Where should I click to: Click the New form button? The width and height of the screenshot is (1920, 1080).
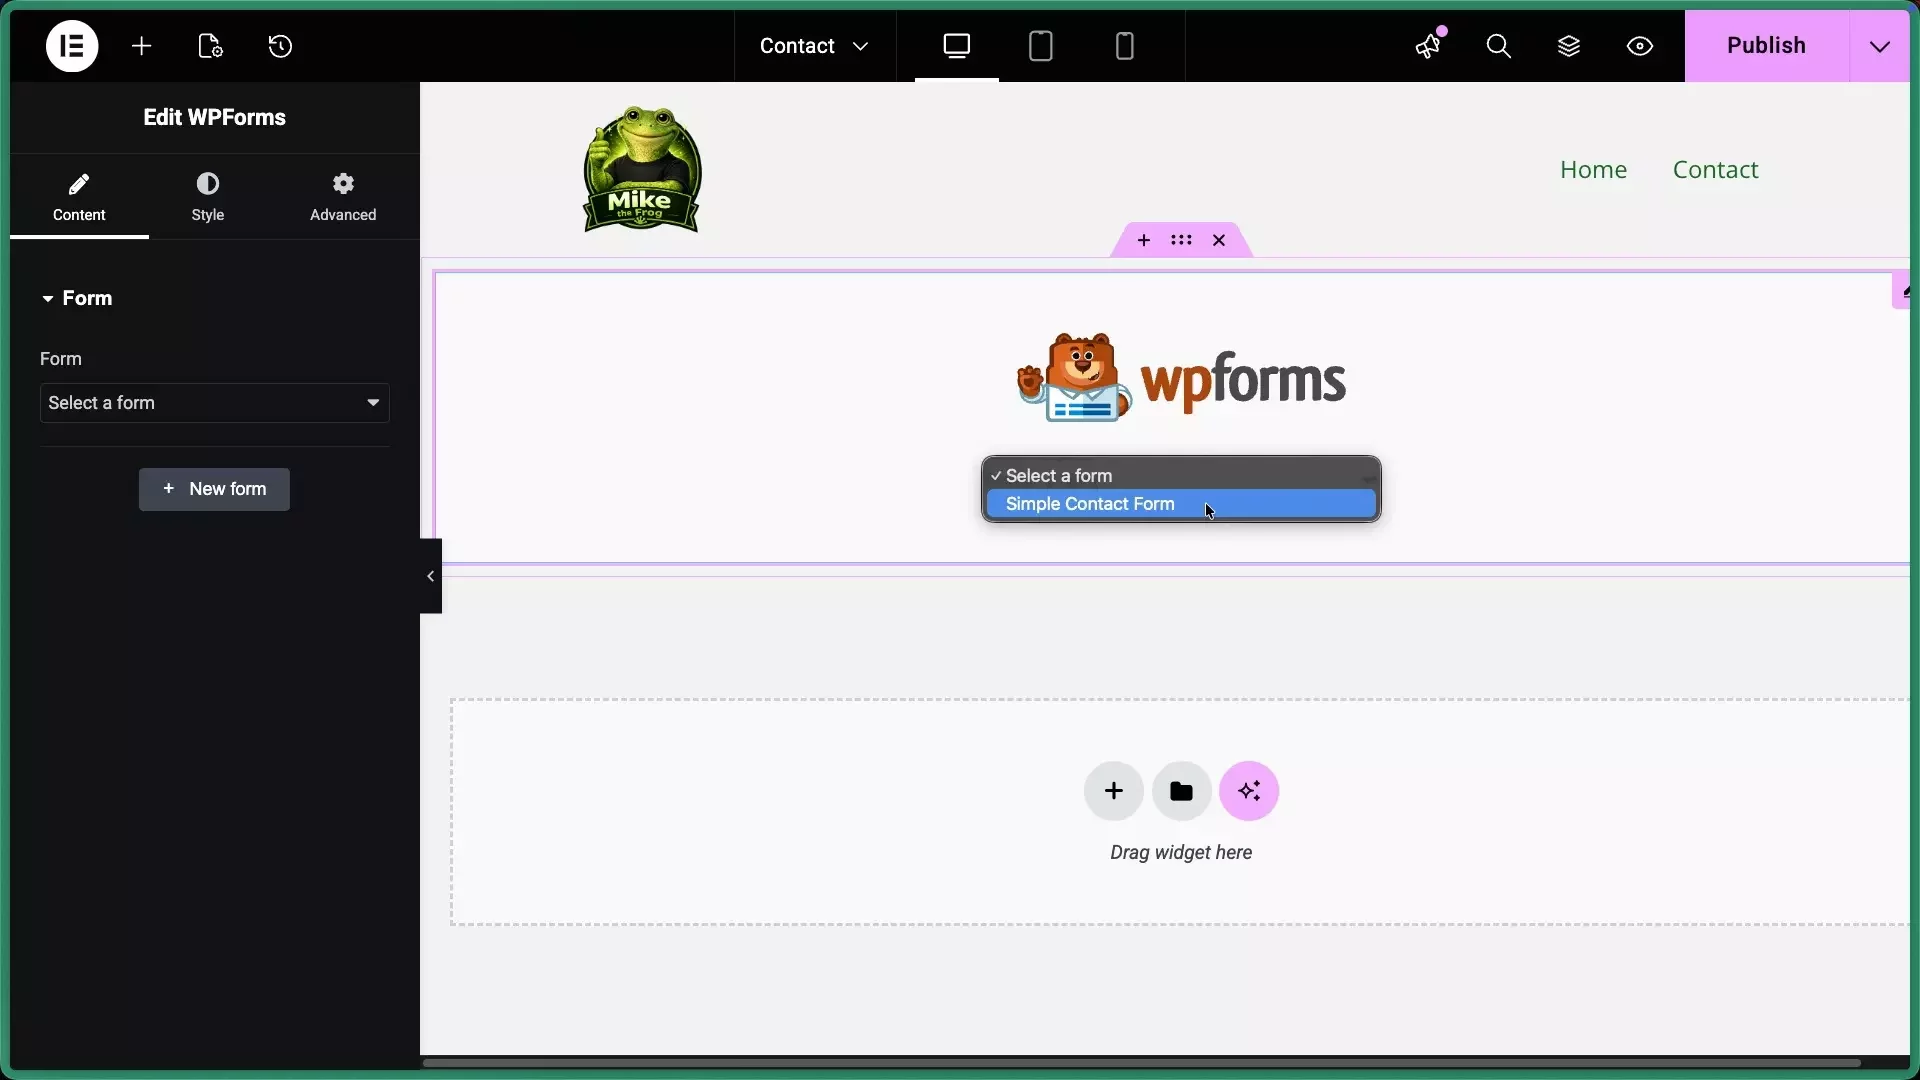coord(213,489)
